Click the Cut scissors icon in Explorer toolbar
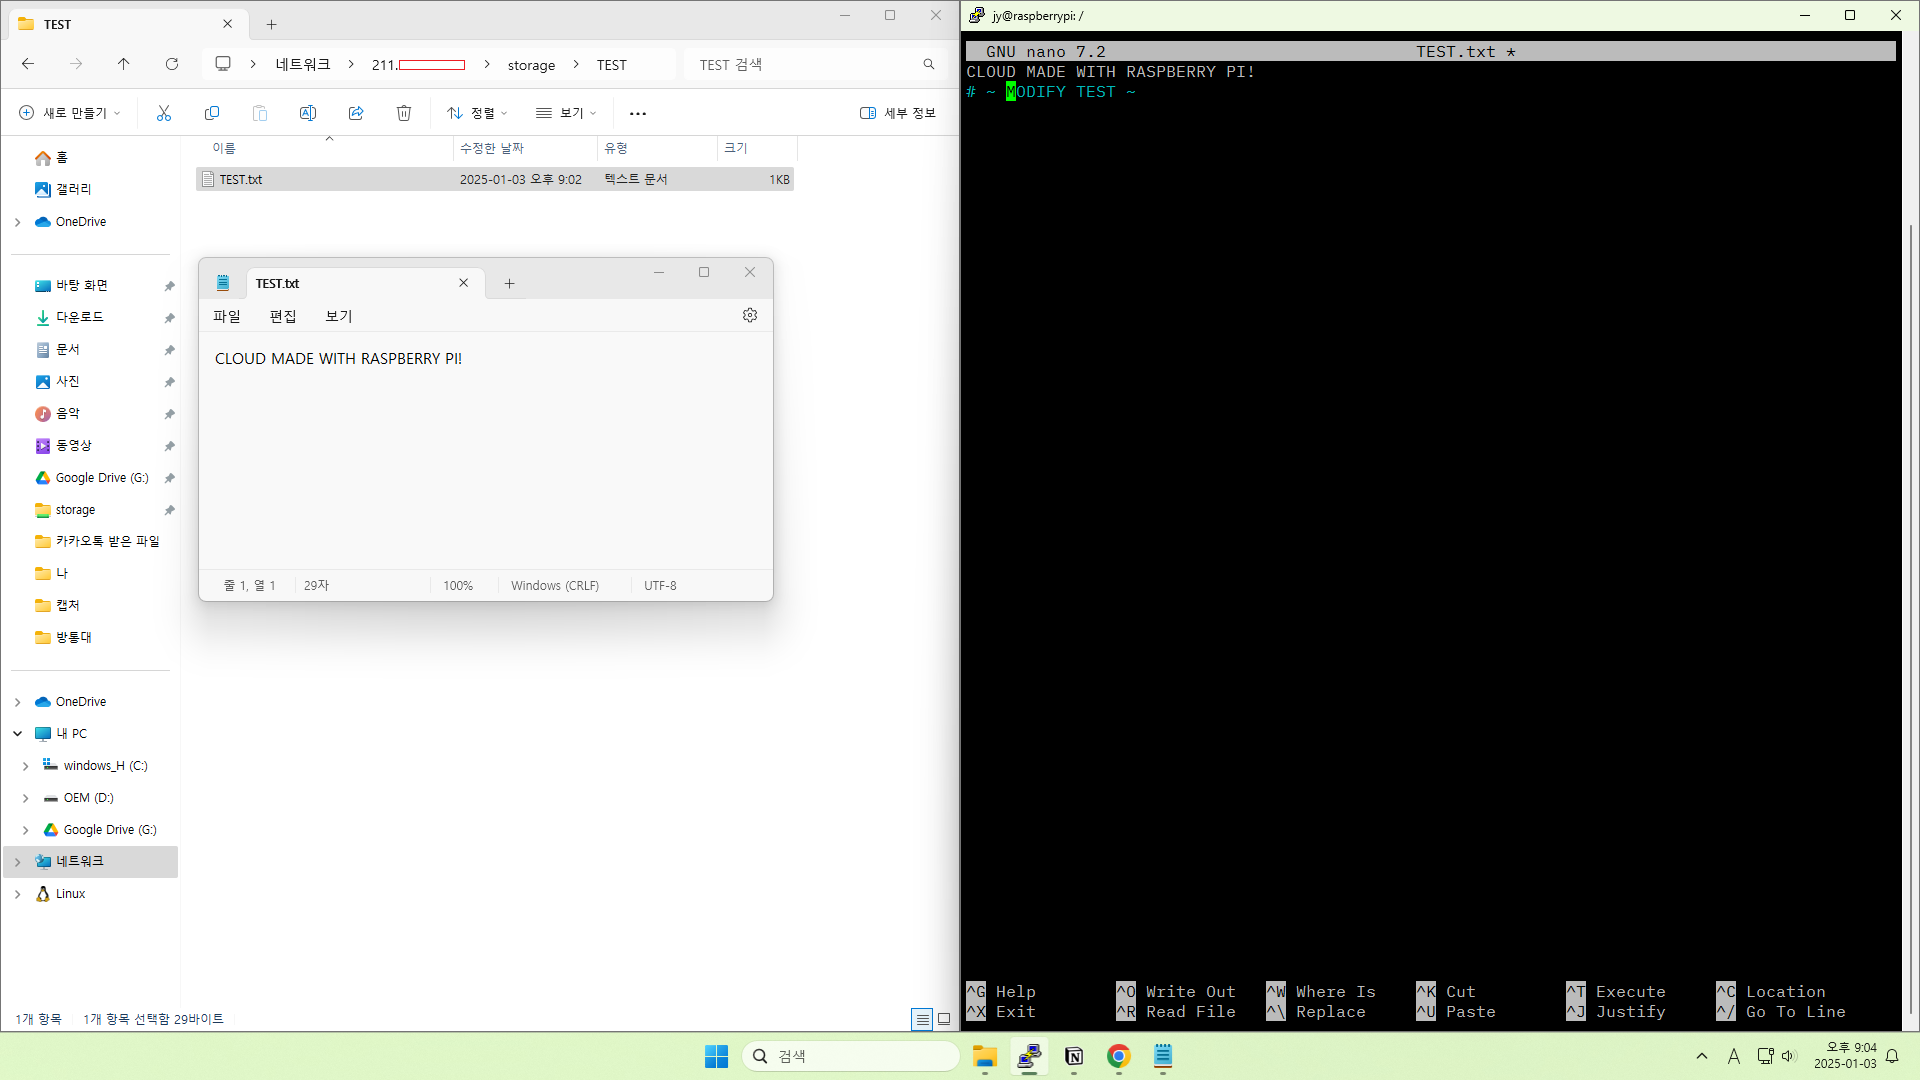 tap(164, 113)
